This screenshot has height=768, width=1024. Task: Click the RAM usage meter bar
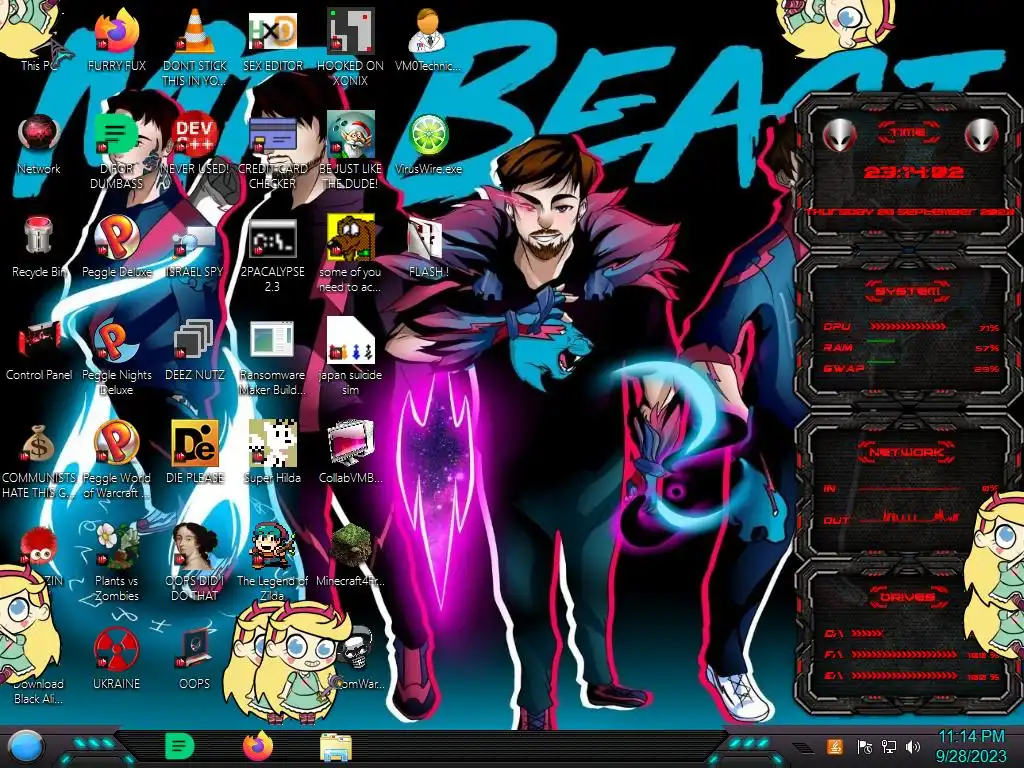coord(881,341)
